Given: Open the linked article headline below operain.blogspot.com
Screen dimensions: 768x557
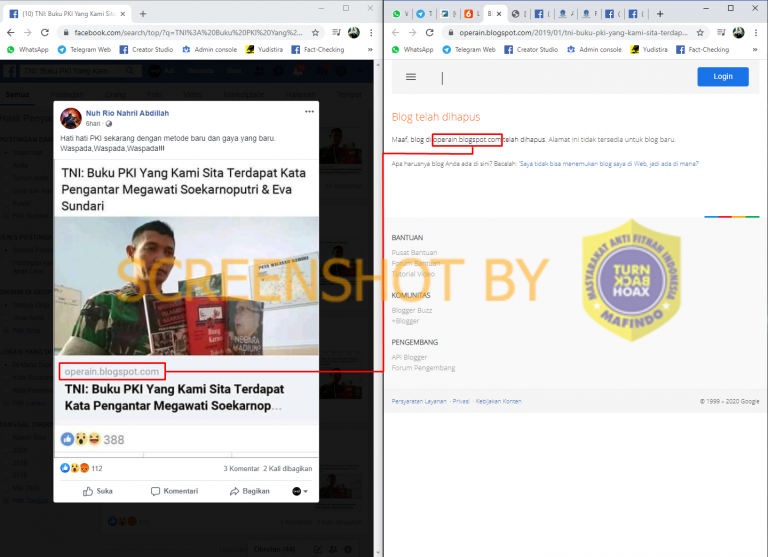Looking at the screenshot, I should click(174, 397).
